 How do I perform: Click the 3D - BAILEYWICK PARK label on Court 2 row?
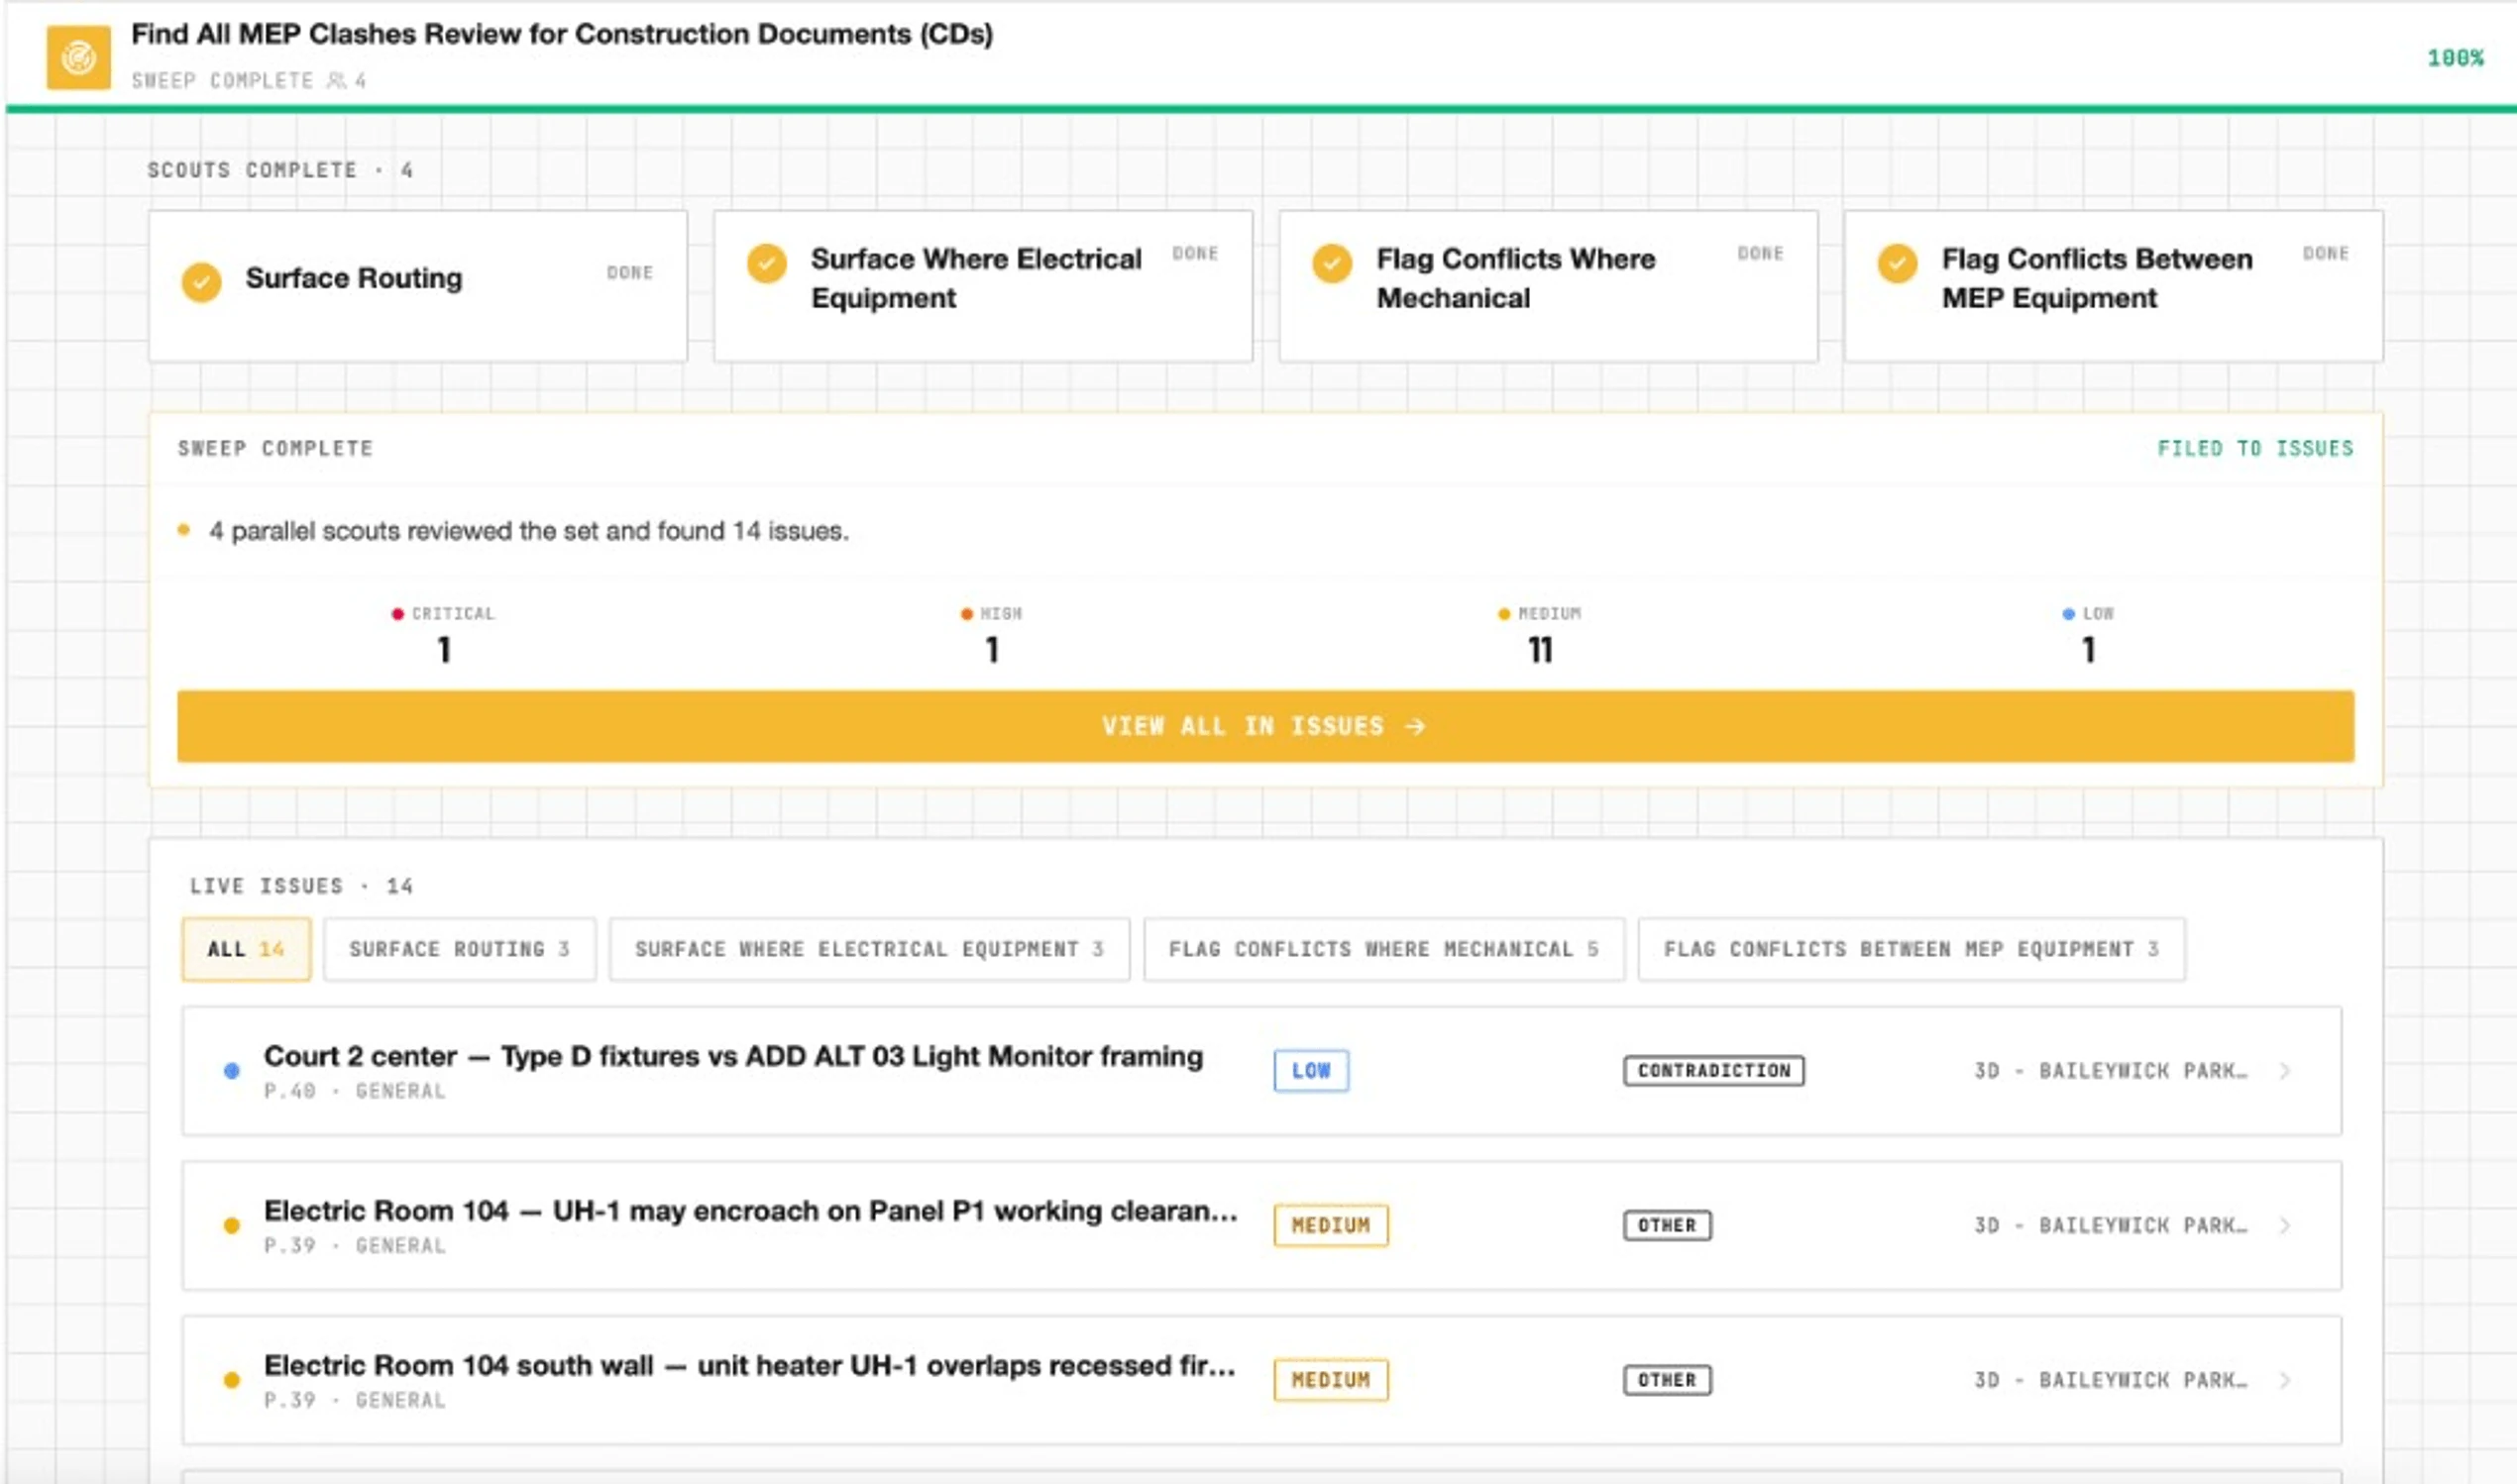(2110, 1071)
